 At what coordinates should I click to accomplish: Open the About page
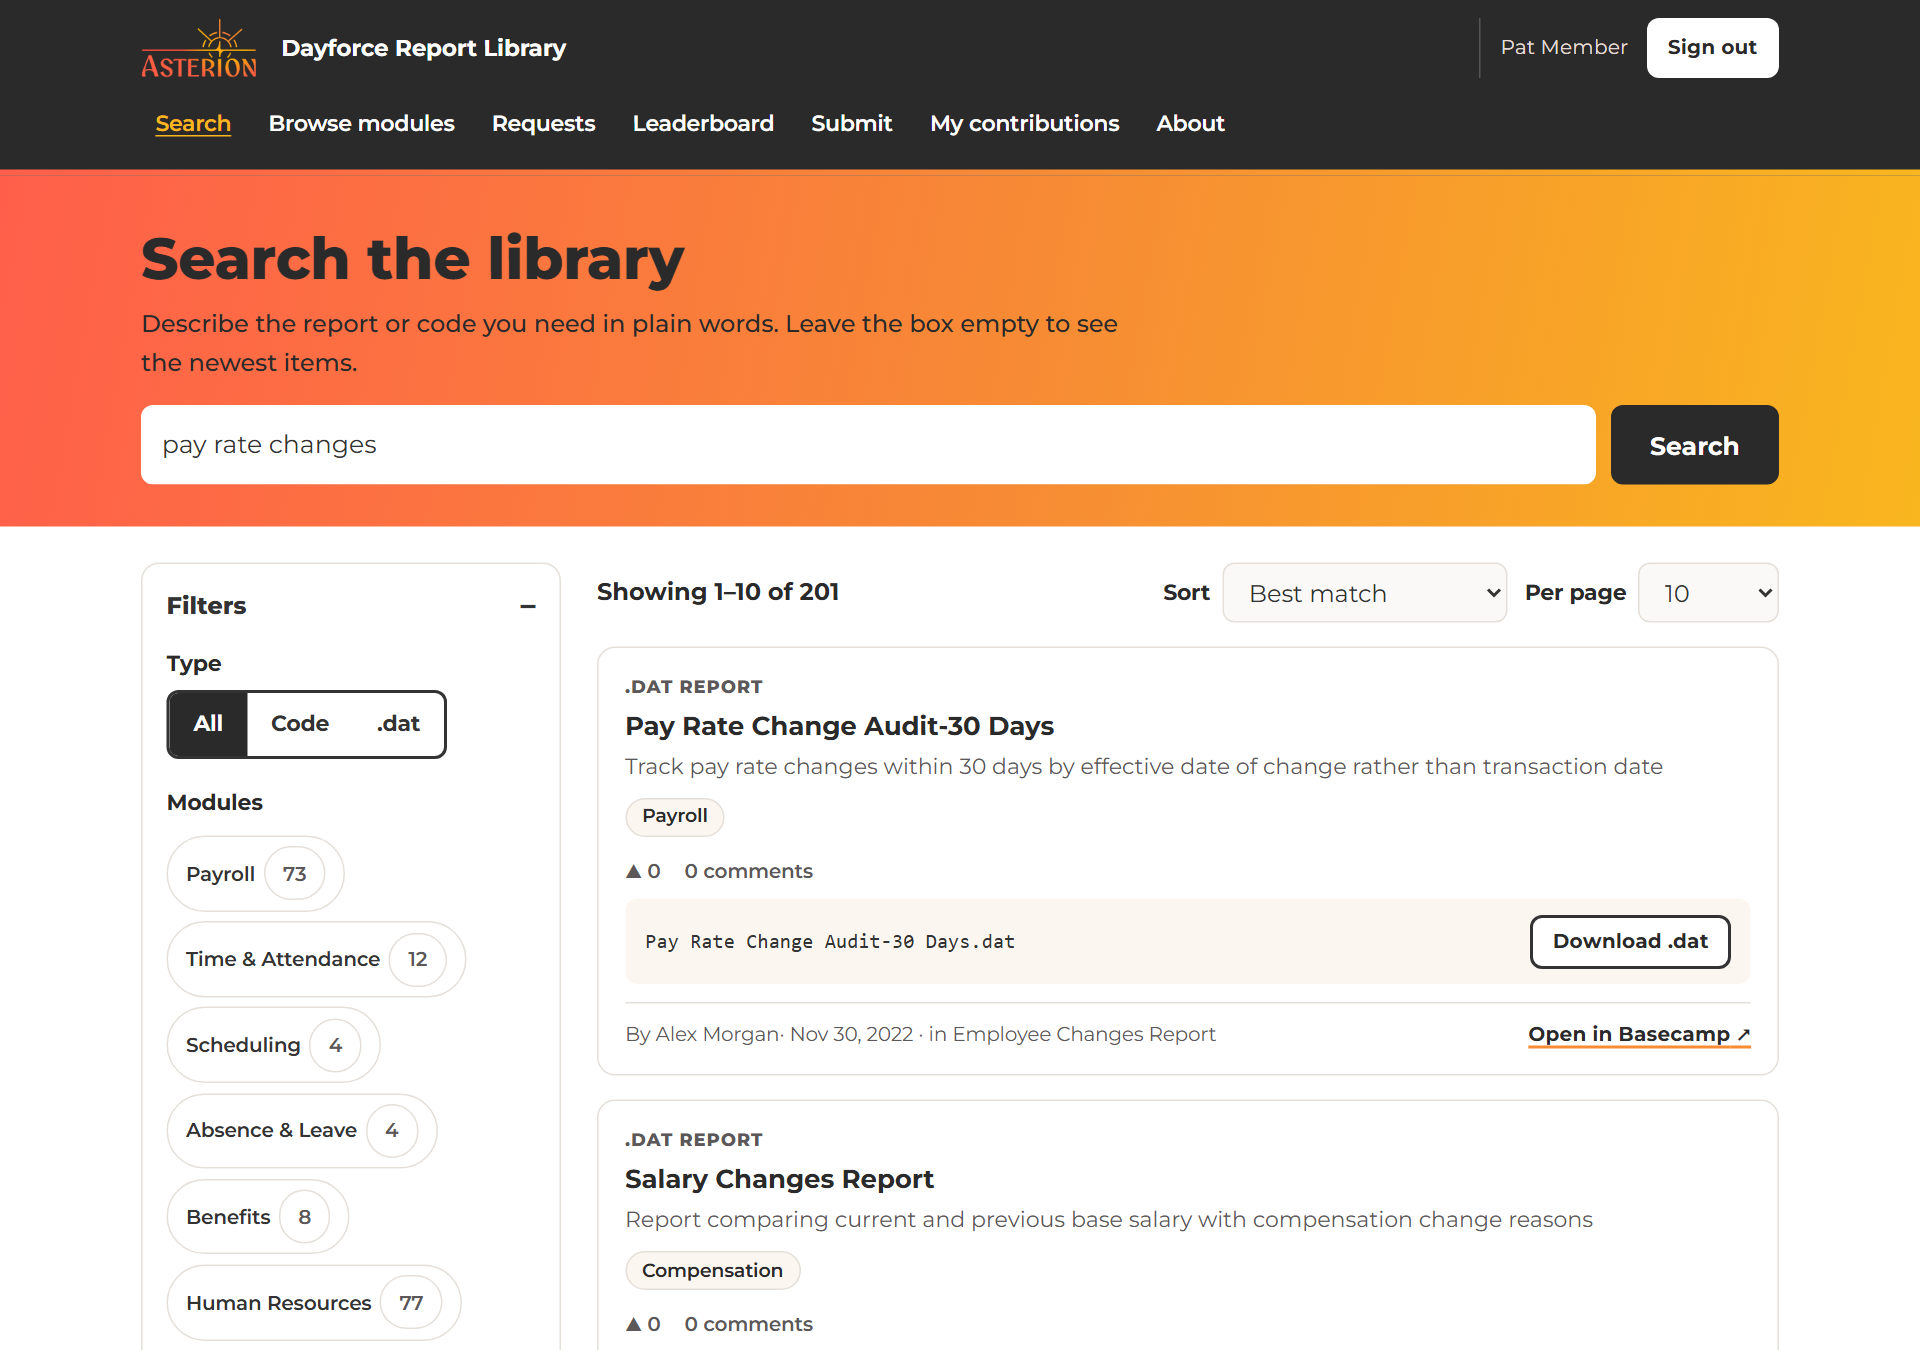1190,123
